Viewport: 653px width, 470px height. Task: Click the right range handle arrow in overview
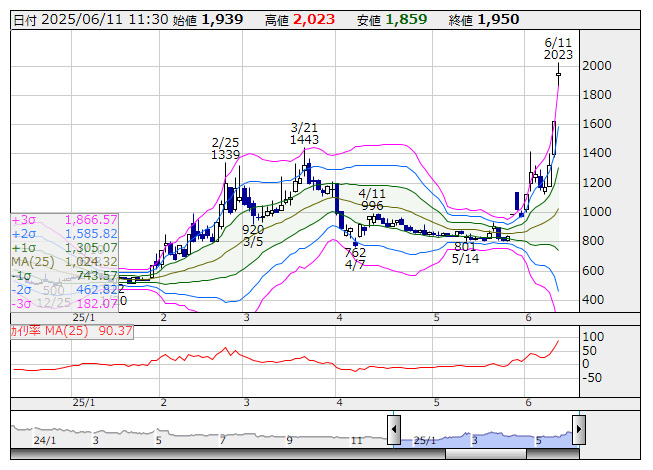coord(578,432)
